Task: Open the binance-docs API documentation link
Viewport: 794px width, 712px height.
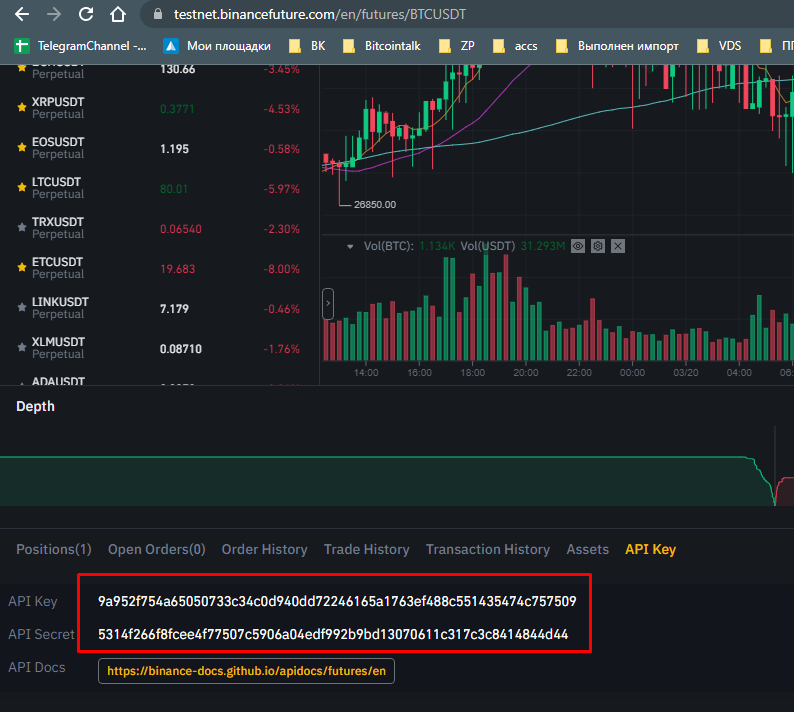Action: (x=246, y=671)
